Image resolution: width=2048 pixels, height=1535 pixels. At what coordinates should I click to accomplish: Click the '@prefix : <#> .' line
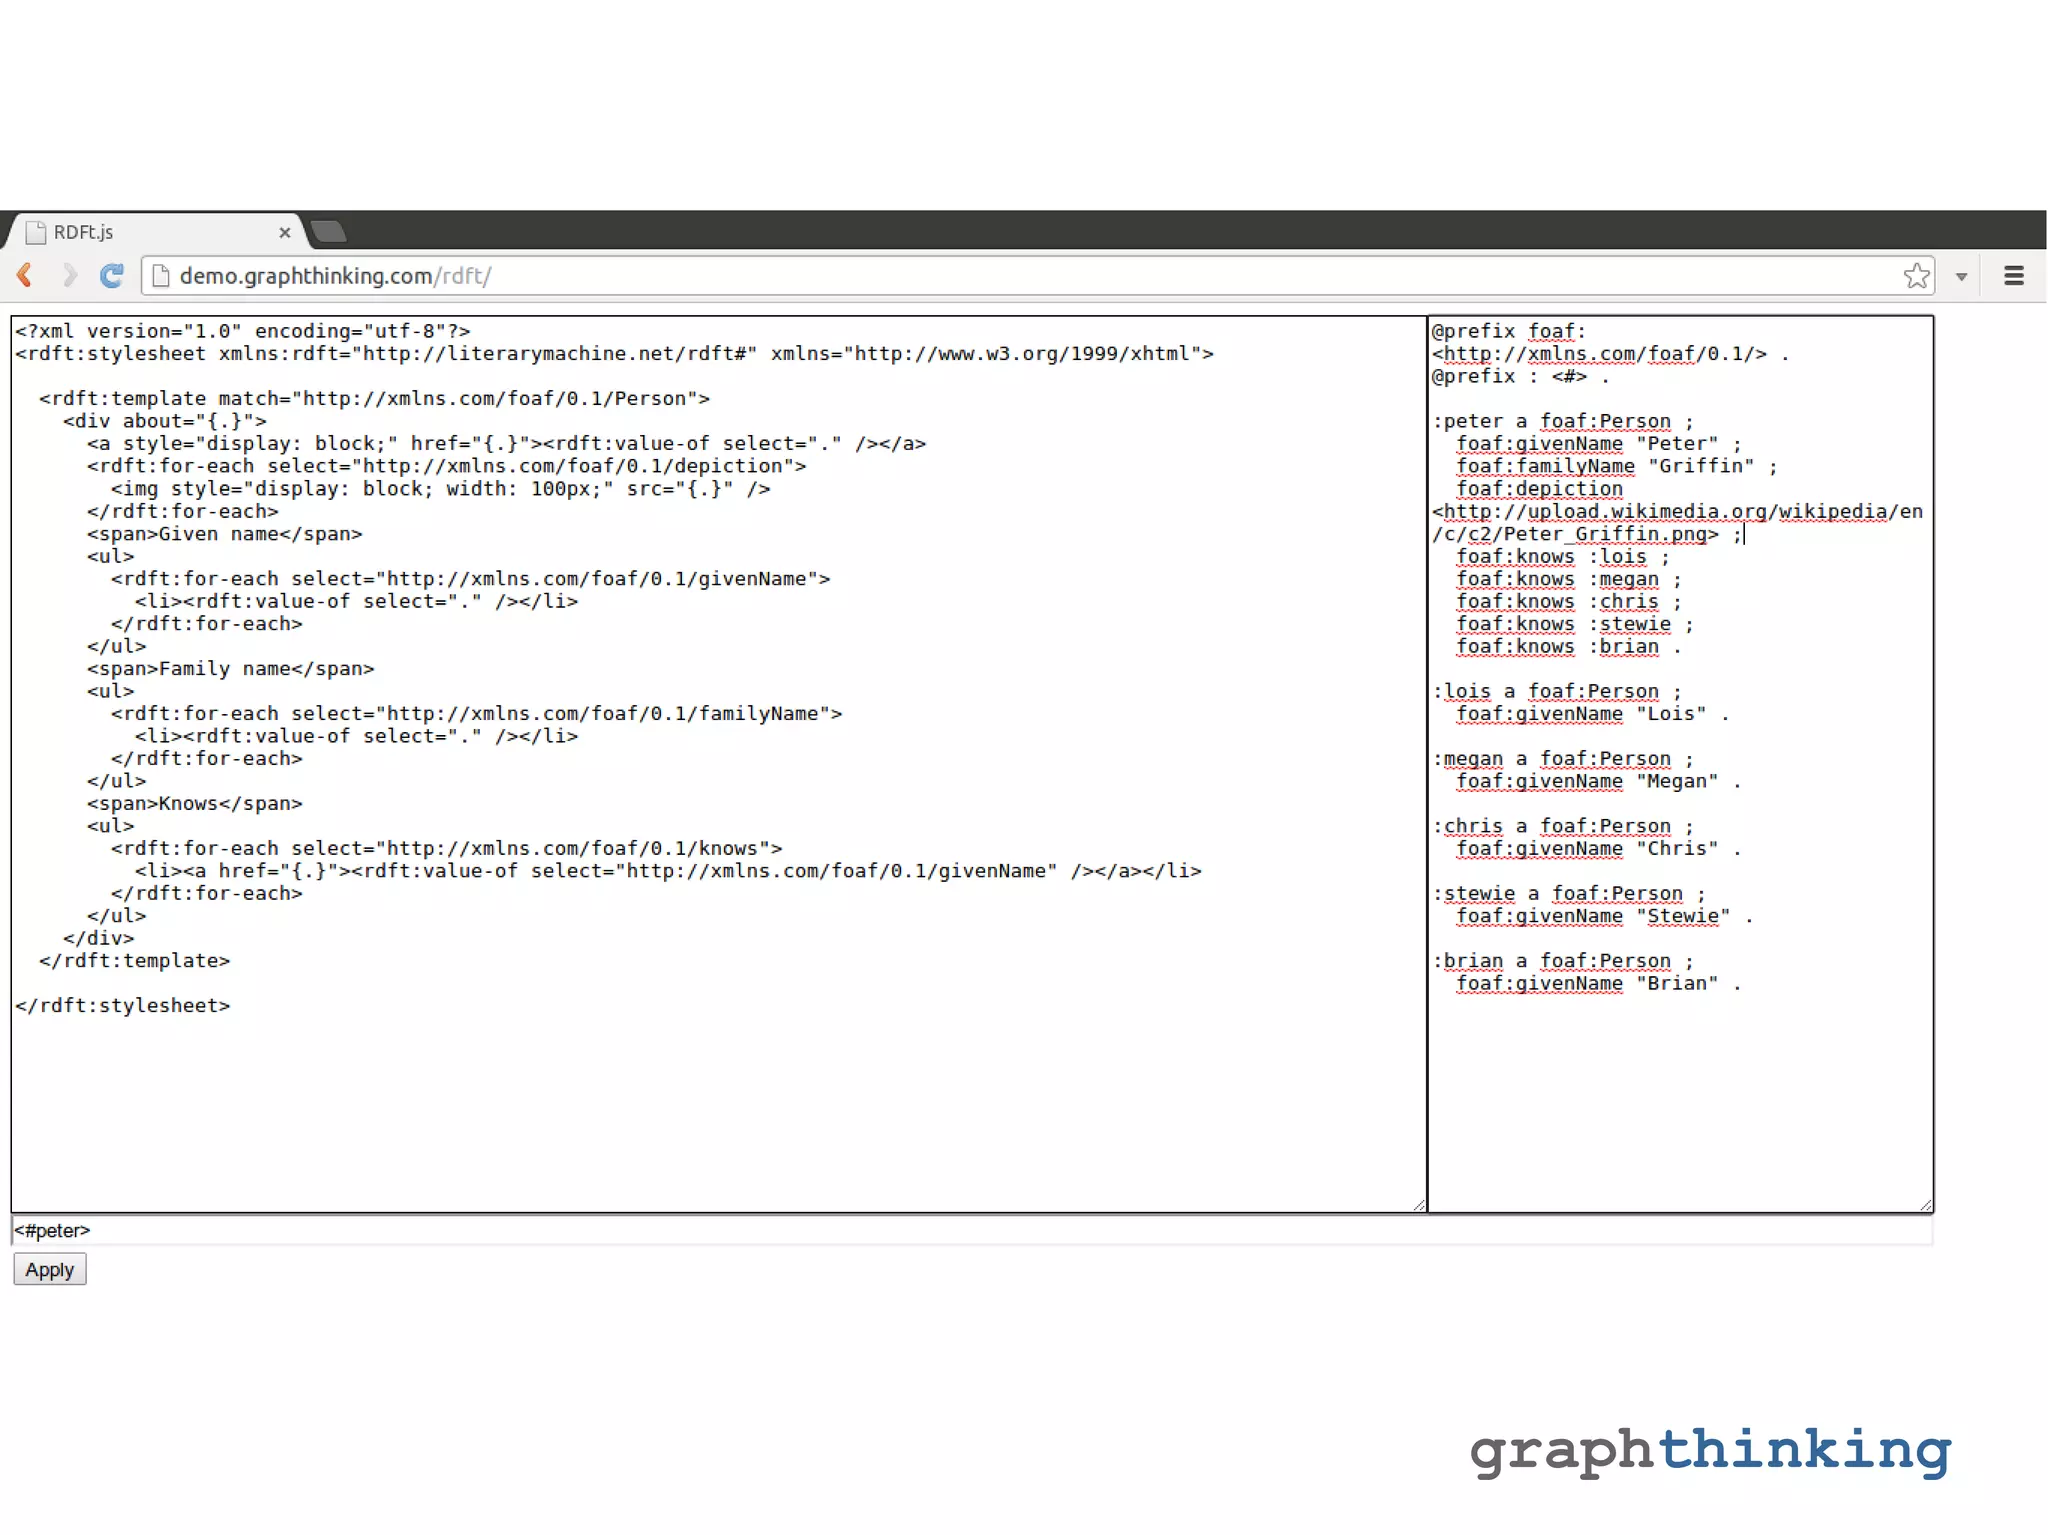[x=1521, y=376]
